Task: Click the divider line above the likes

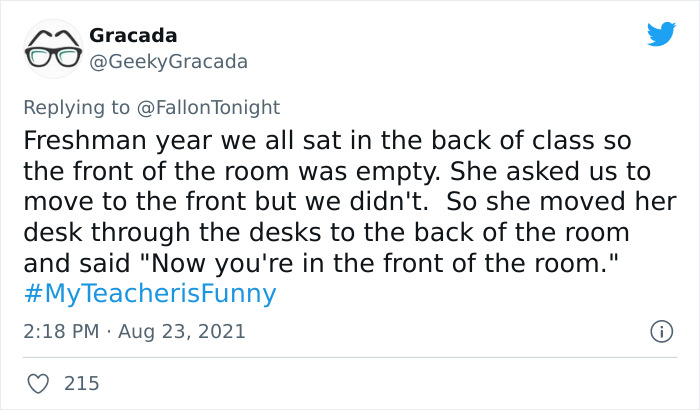Action: tap(350, 357)
